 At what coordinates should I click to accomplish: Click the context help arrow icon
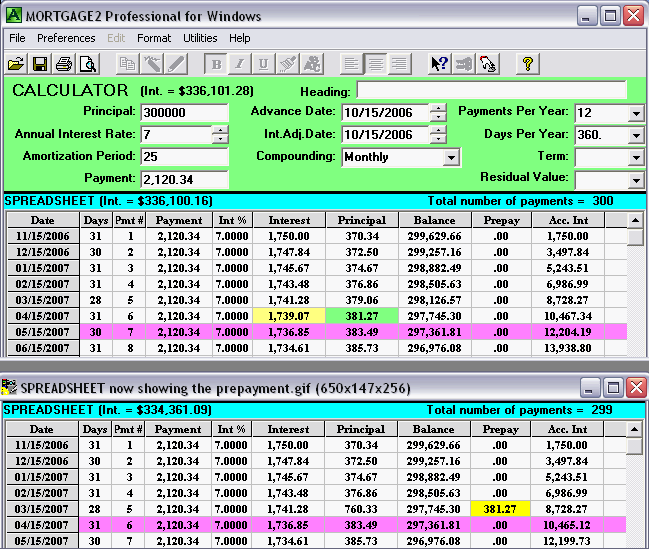click(439, 64)
